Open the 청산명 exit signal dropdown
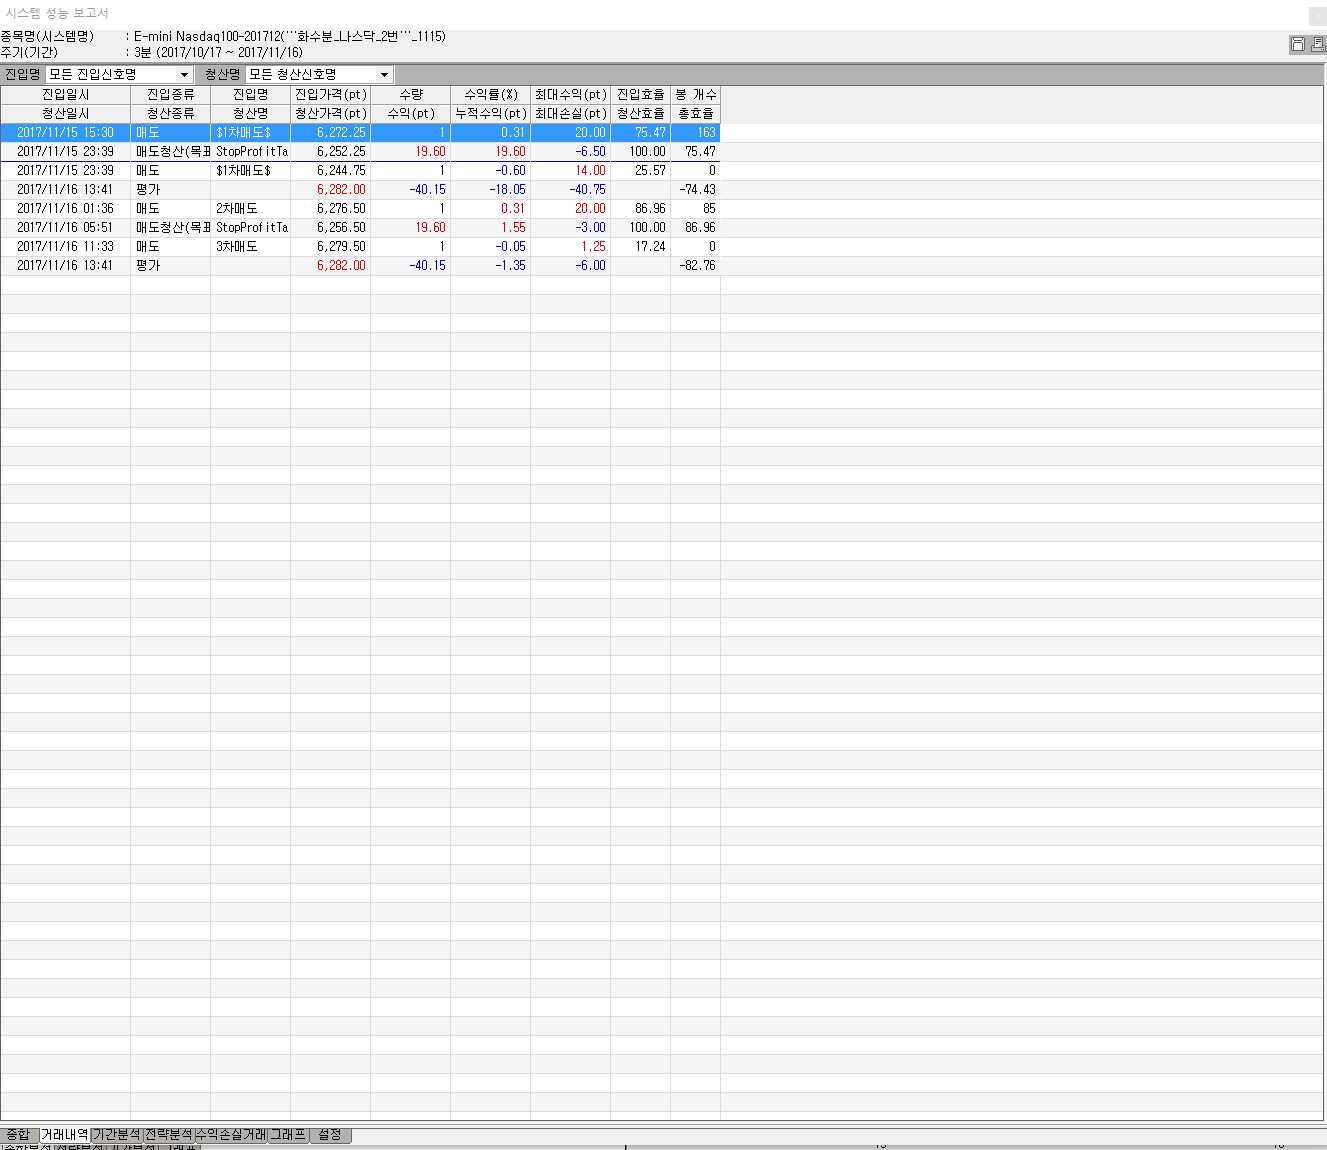 point(384,75)
